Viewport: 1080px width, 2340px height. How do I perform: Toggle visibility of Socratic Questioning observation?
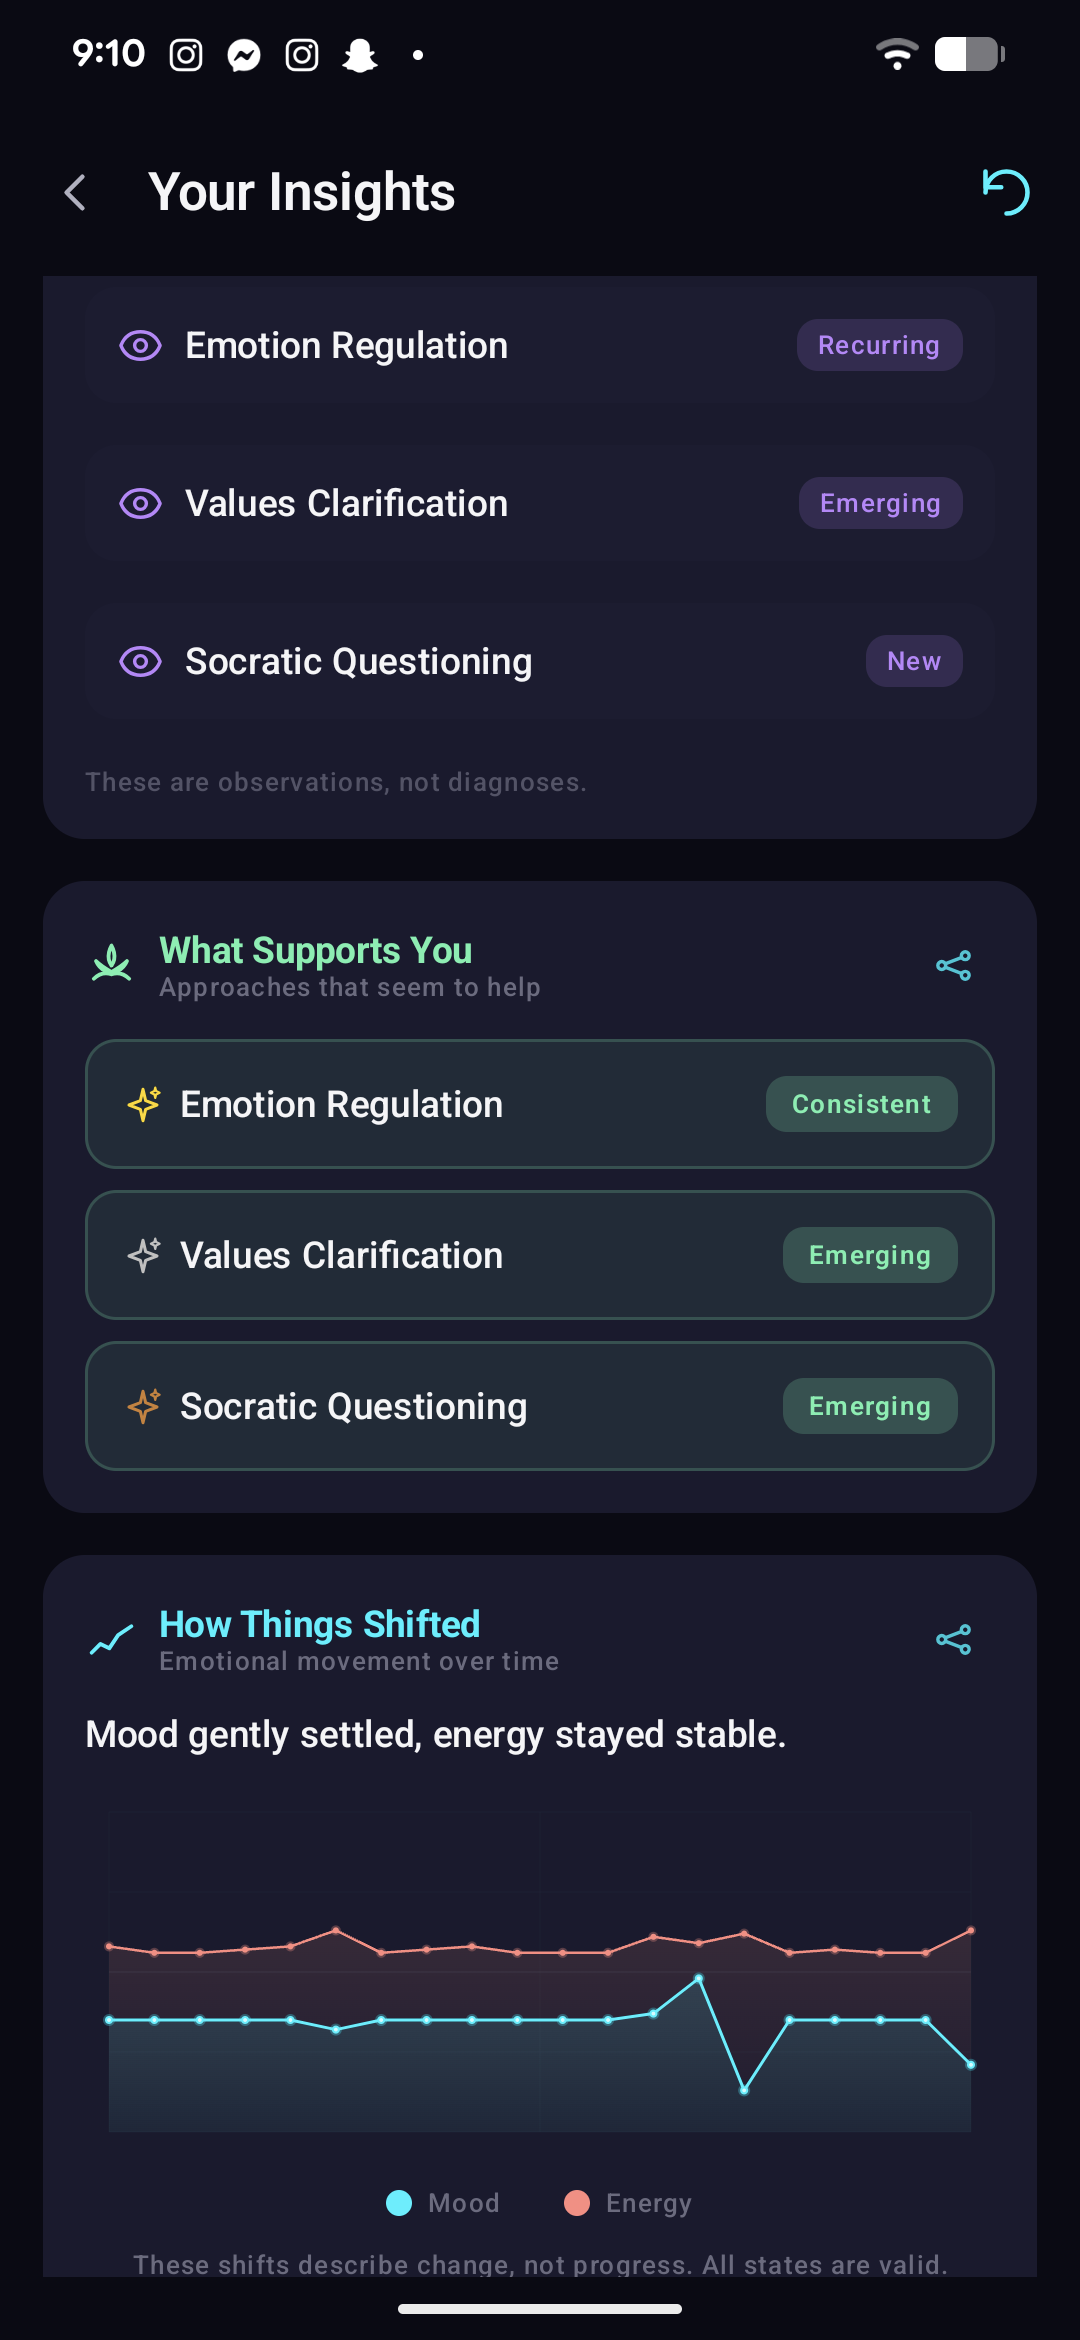point(140,661)
